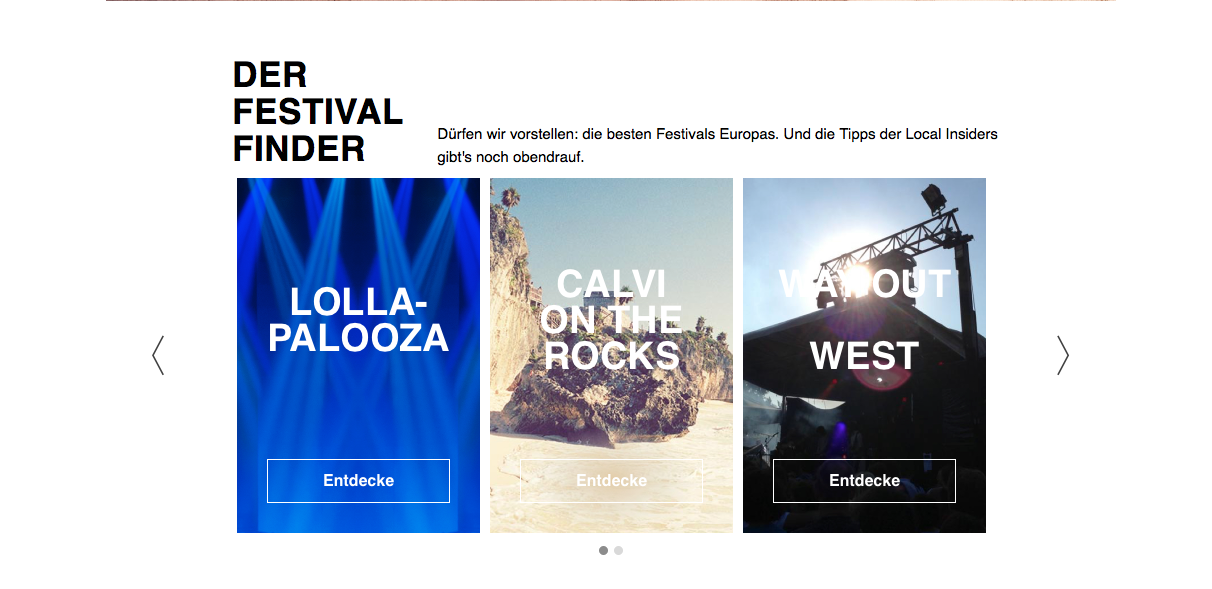Select the first carousel pagination dot
This screenshot has width=1212, height=589.
pyautogui.click(x=603, y=550)
